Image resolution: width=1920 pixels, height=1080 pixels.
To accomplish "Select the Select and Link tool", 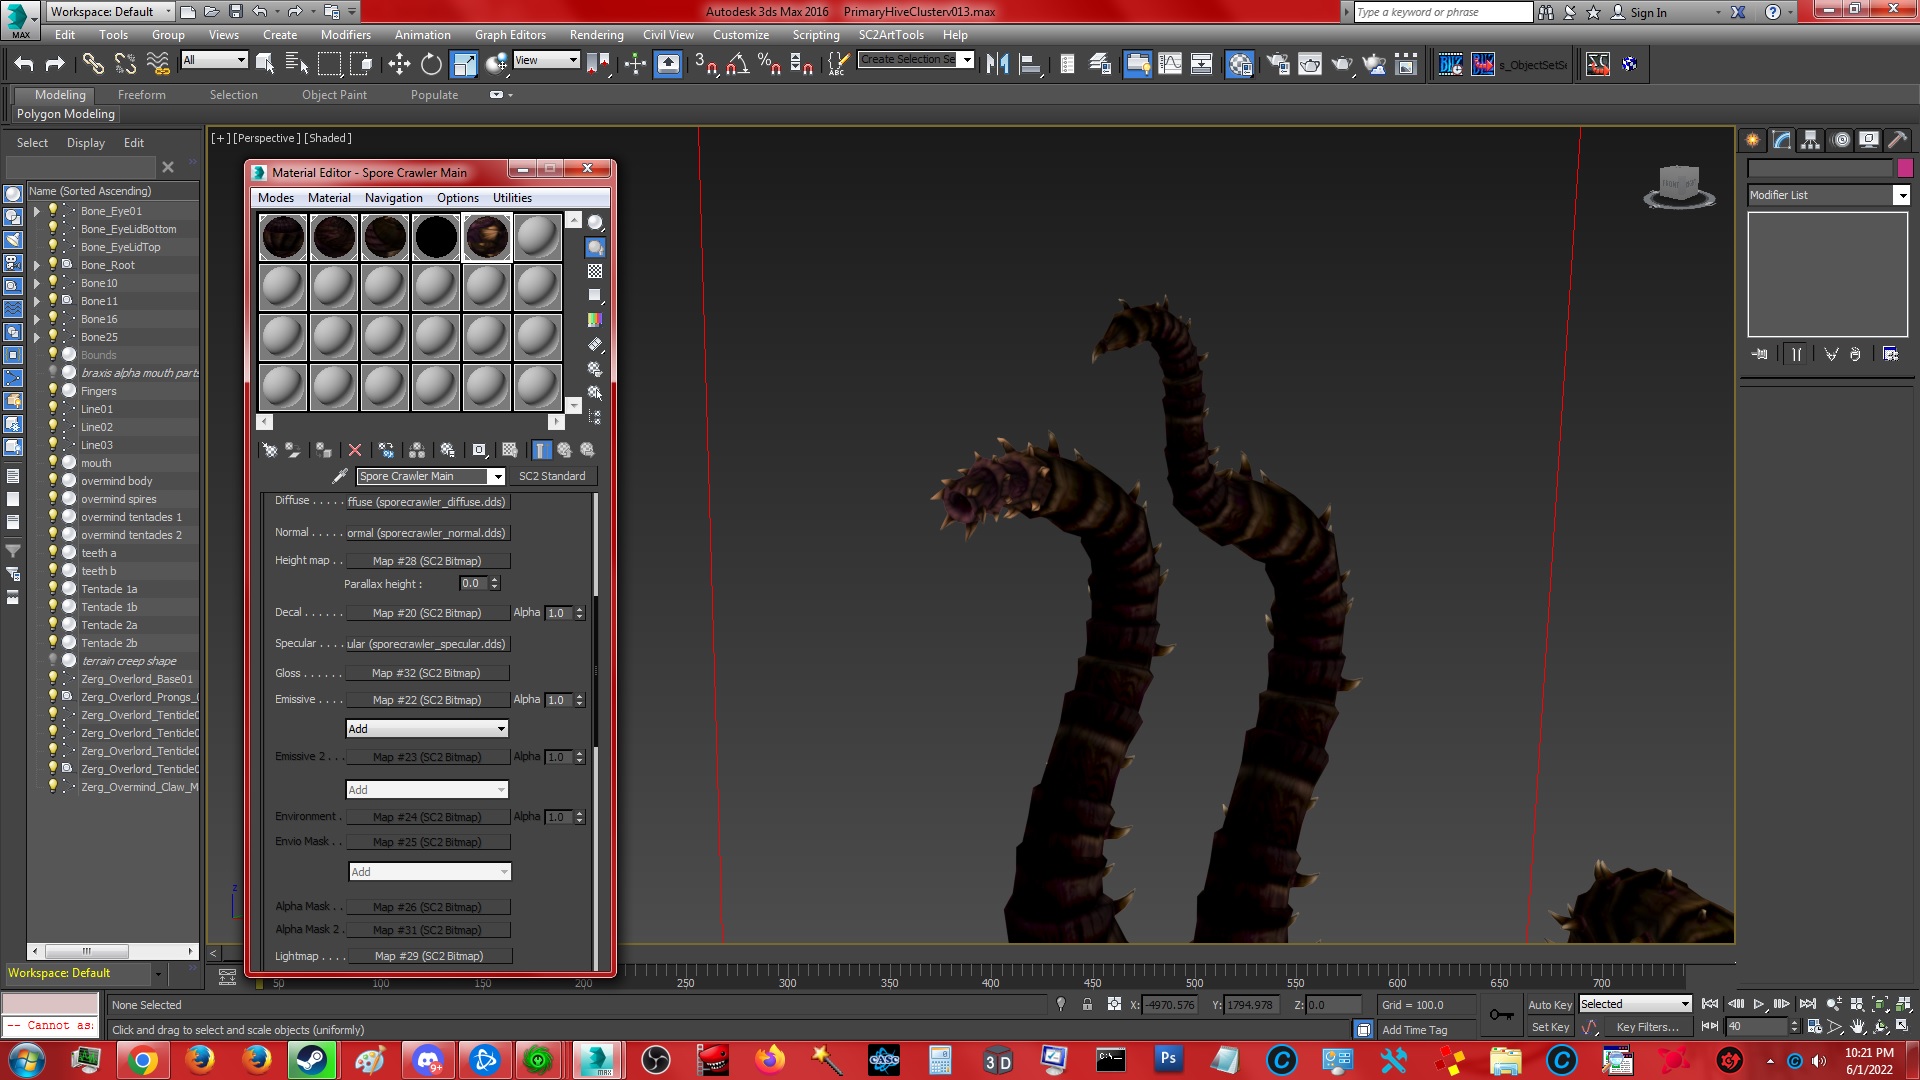I will 93,64.
